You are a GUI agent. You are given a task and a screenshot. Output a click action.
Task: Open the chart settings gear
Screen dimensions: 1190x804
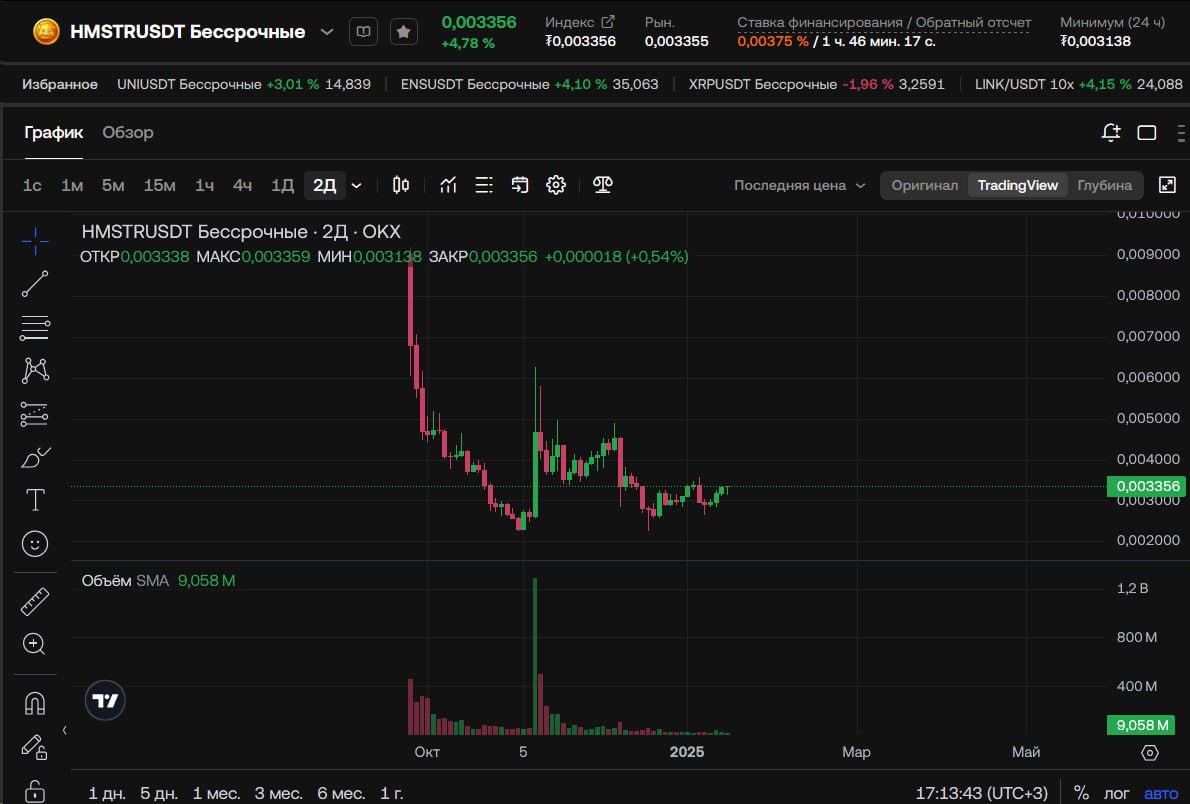[x=556, y=184]
